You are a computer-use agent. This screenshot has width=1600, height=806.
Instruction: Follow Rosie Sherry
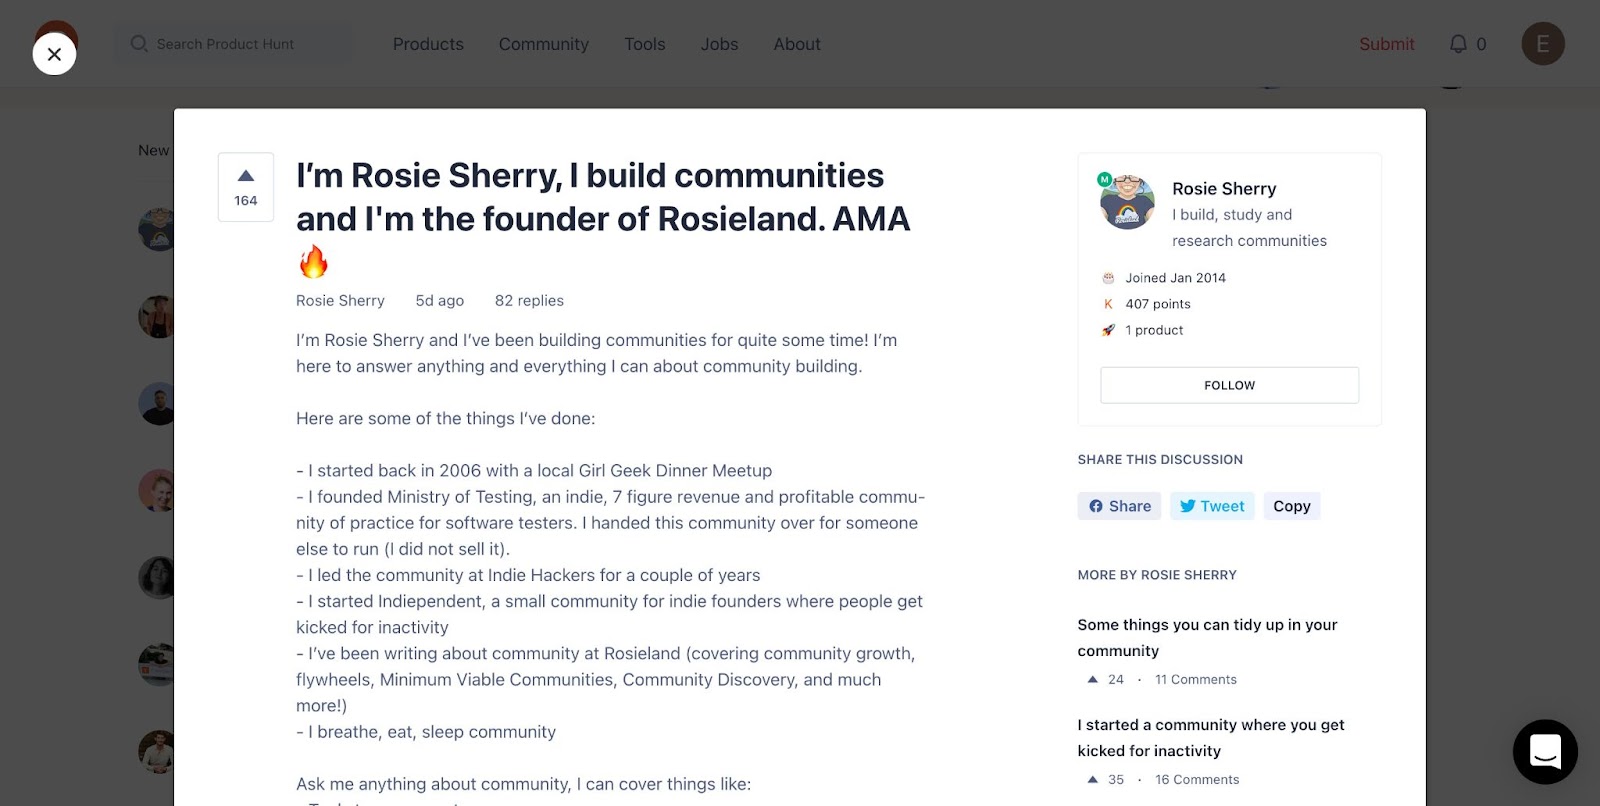click(1229, 385)
